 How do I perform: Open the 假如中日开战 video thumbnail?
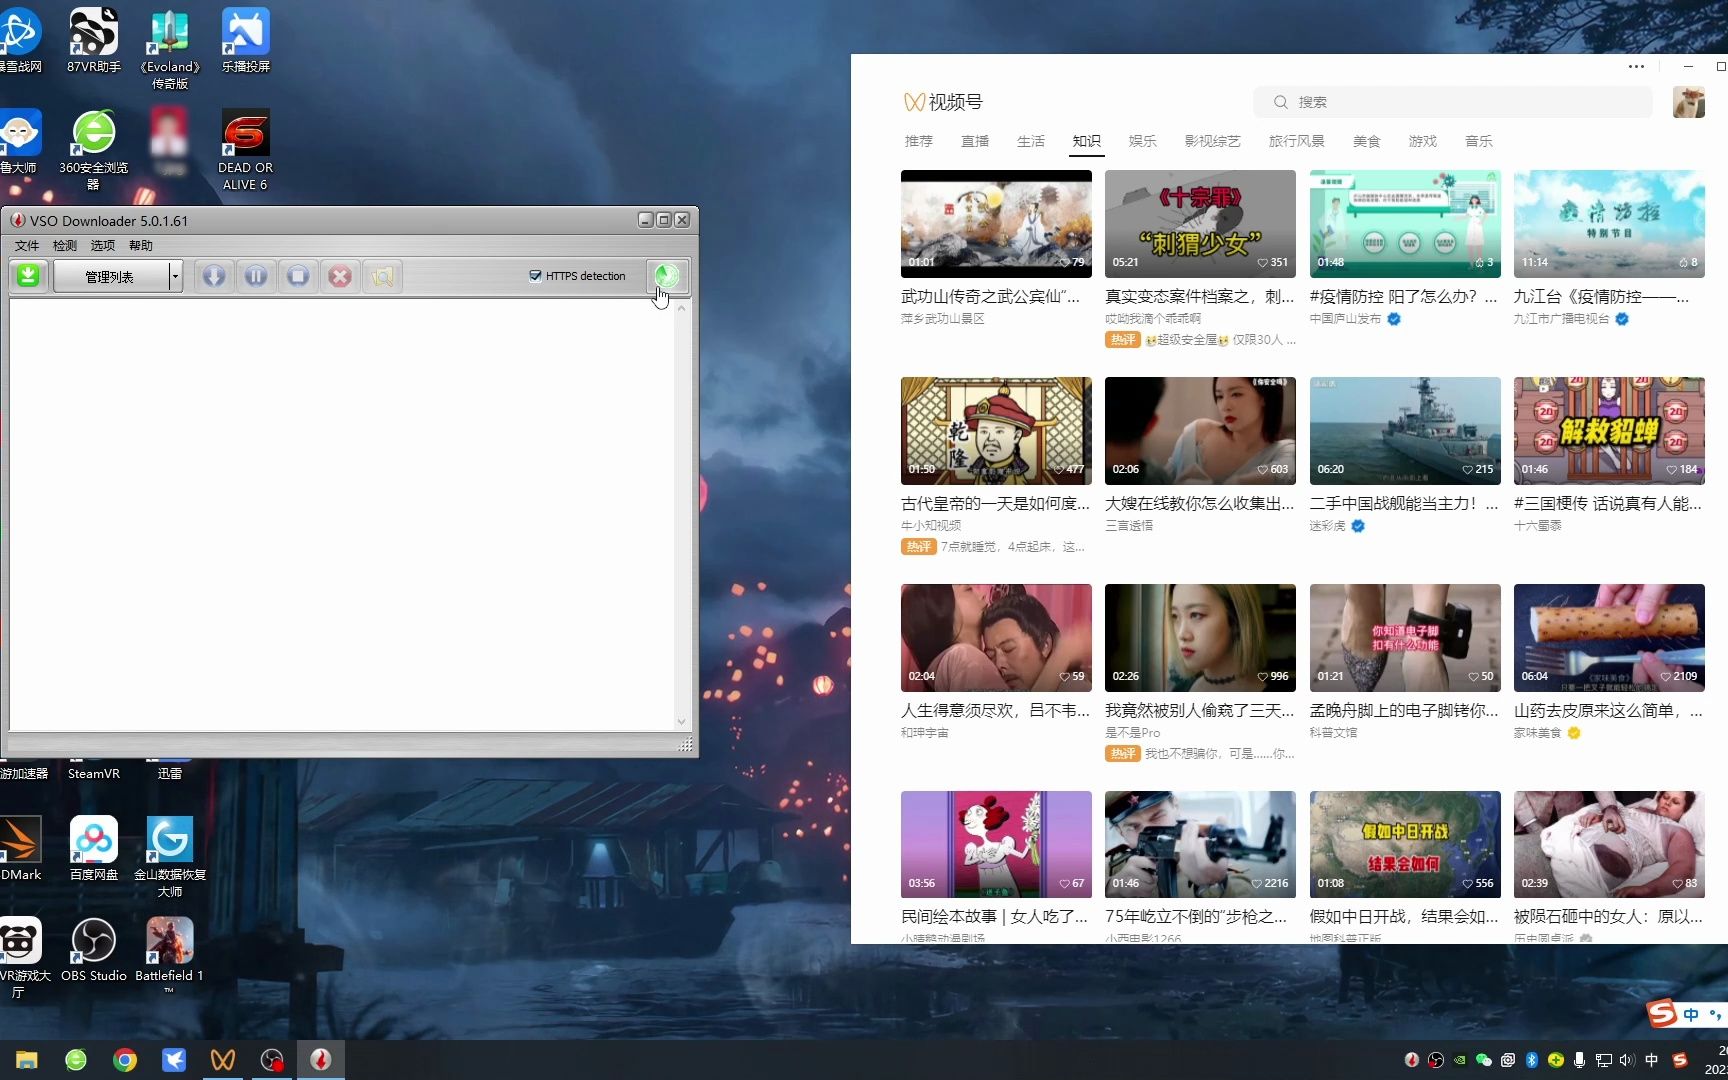[1405, 845]
